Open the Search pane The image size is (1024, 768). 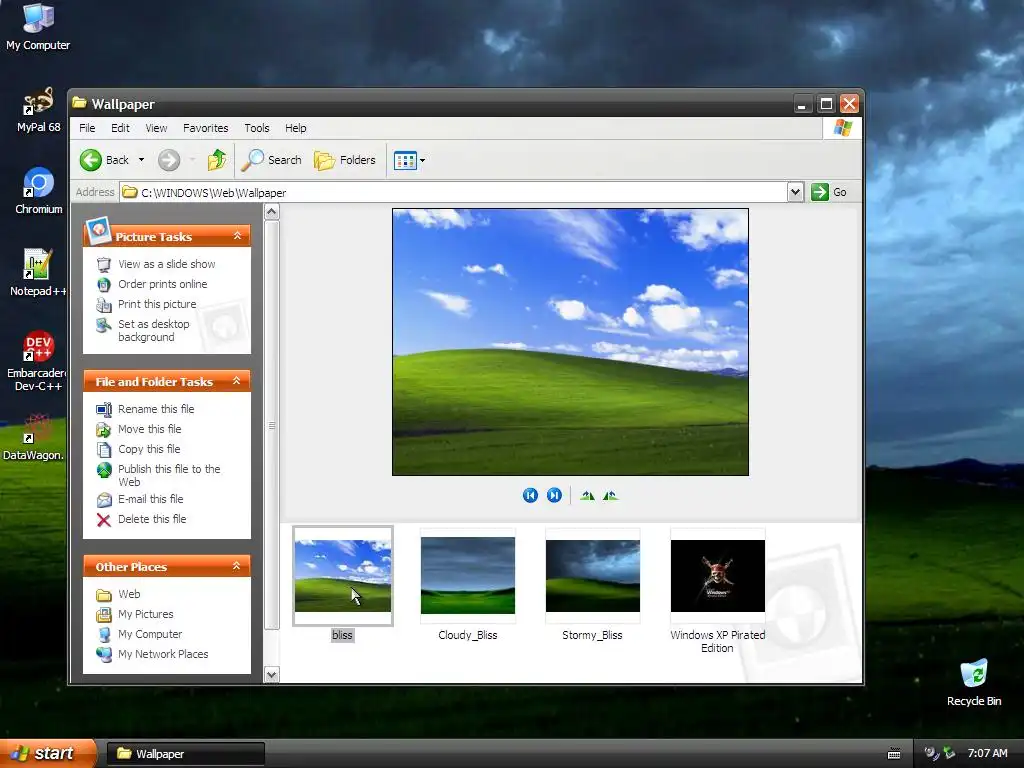pyautogui.click(x=272, y=160)
